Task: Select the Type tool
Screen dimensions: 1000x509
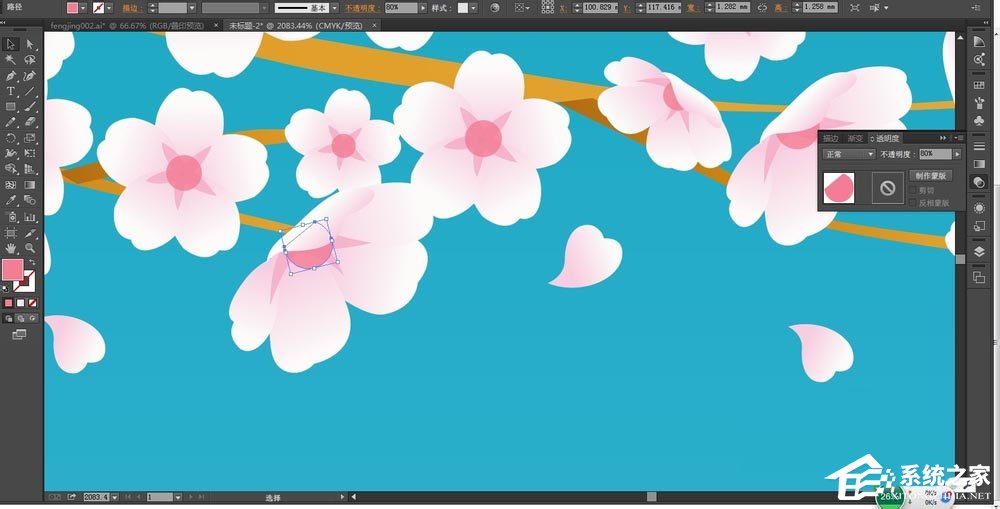Action: click(x=11, y=91)
